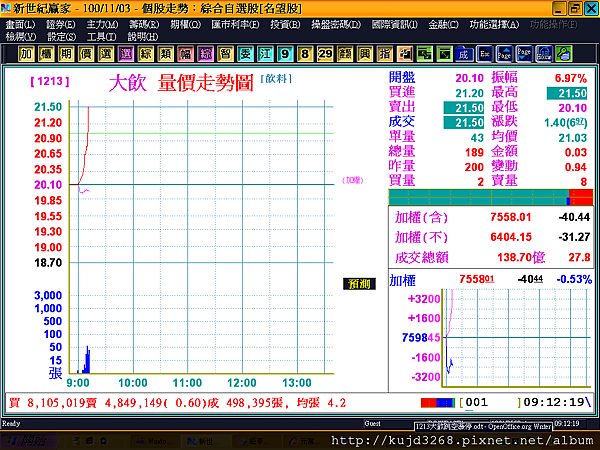
Task: Click the 大飲 量價走勢圖 chart title
Action: [x=181, y=83]
